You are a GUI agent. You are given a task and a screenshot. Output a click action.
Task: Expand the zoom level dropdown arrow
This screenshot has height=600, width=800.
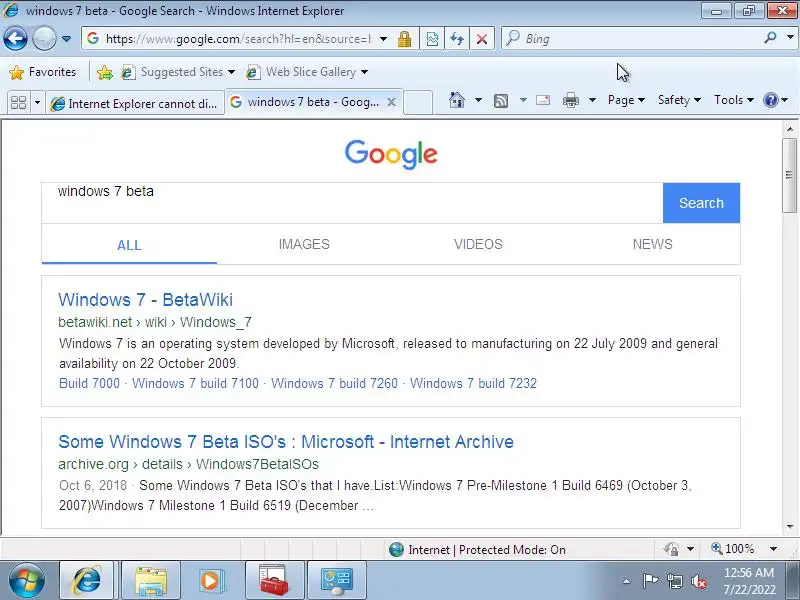point(773,549)
